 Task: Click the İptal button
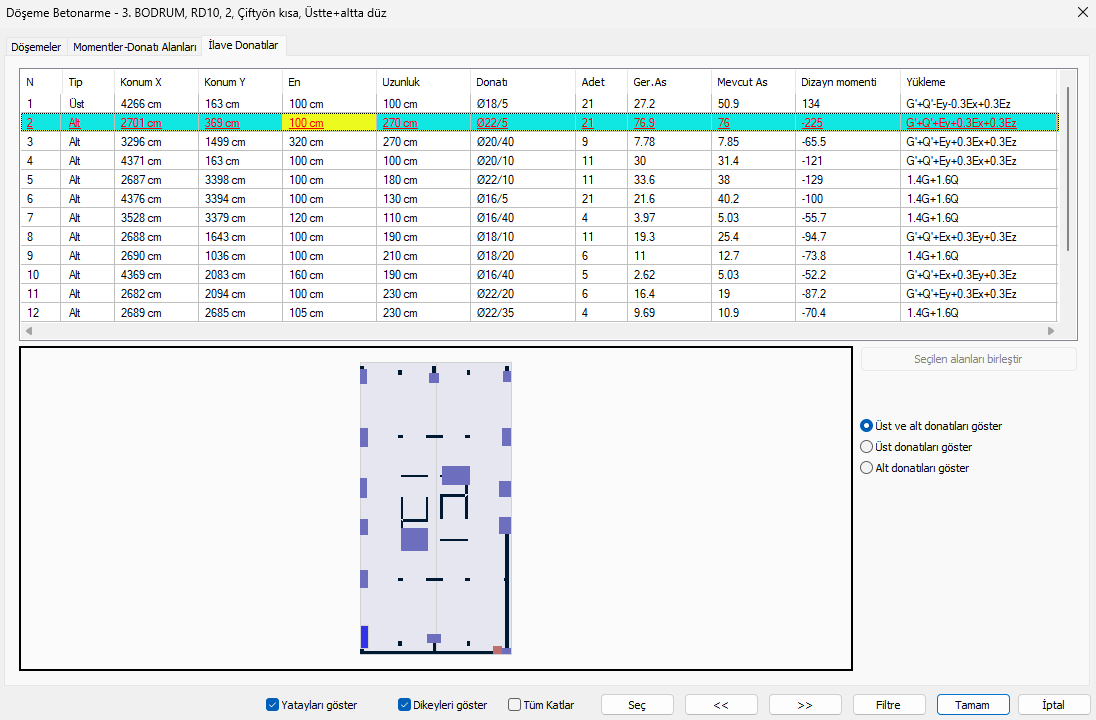1053,705
